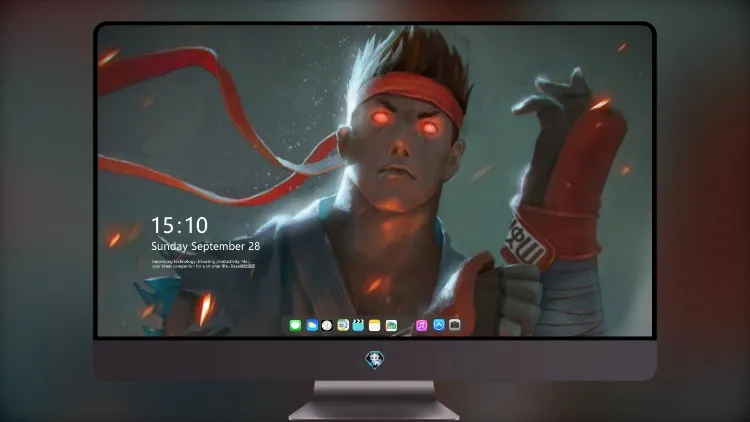
Task: Open the Maps app in the dock
Action: pyautogui.click(x=343, y=325)
